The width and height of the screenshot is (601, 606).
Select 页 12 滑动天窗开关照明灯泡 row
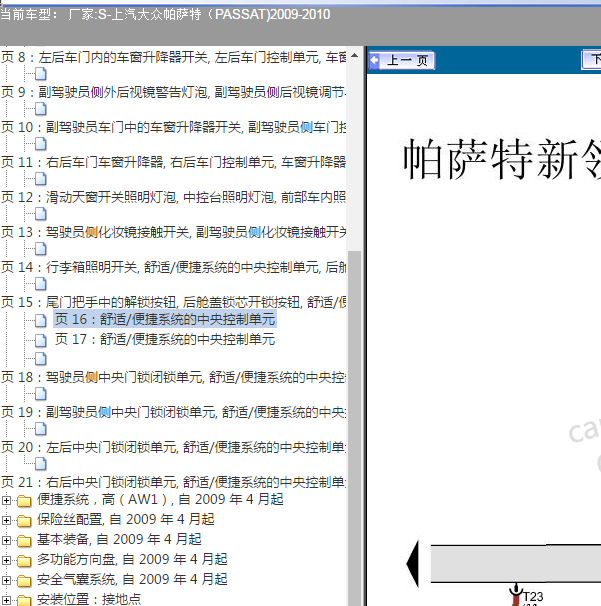click(x=173, y=197)
